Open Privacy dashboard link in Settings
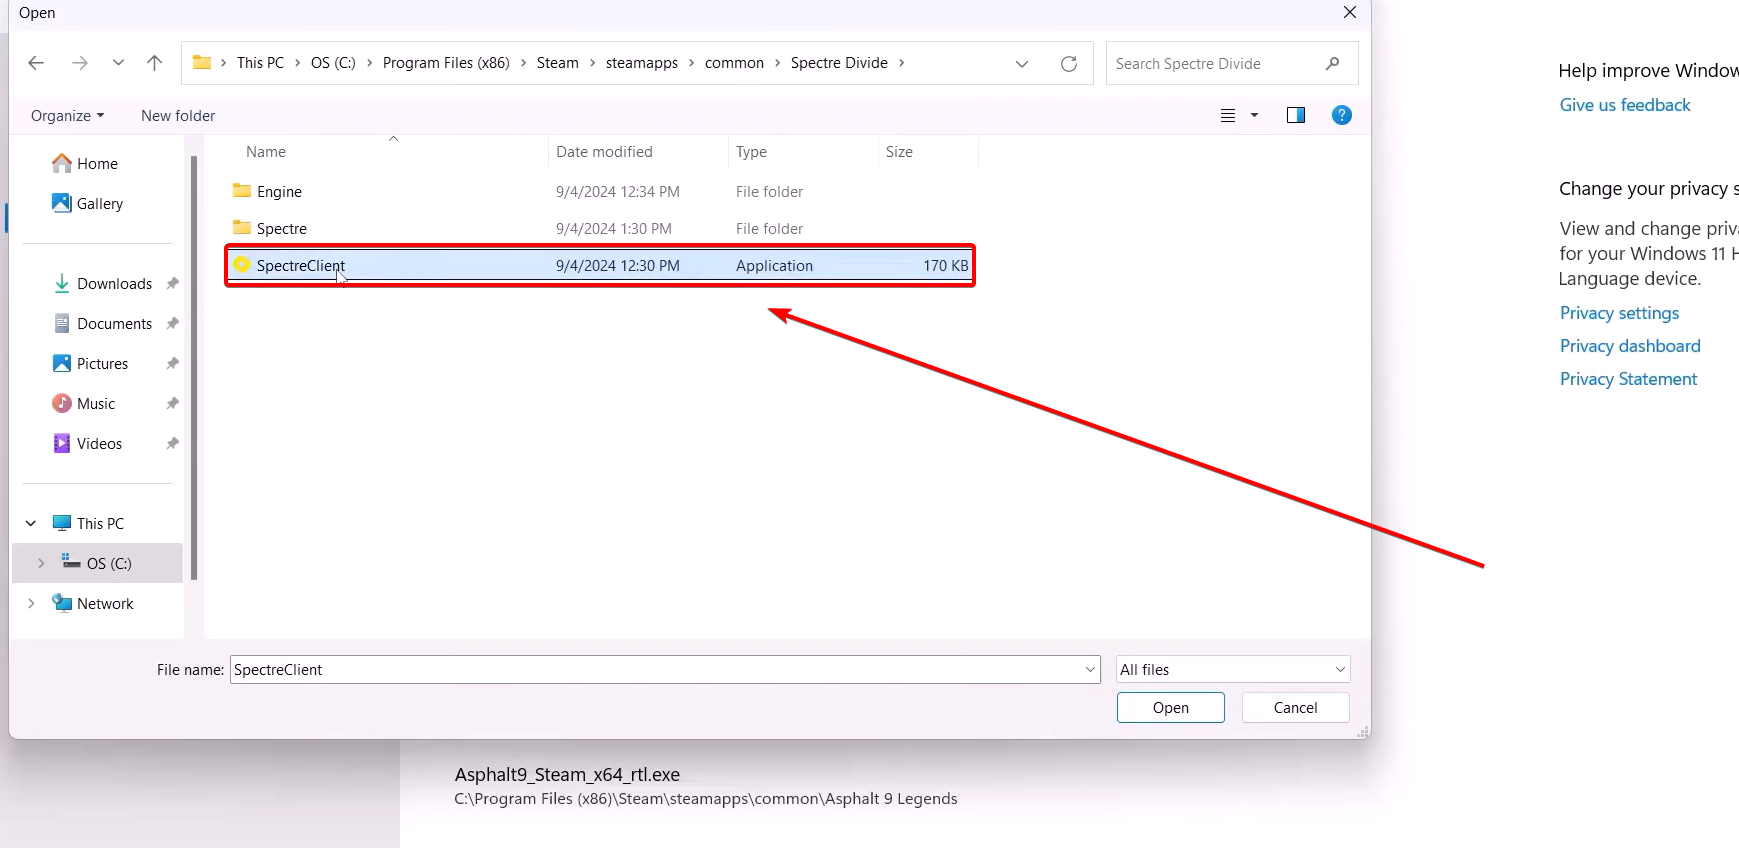The height and width of the screenshot is (848, 1739). (1630, 346)
